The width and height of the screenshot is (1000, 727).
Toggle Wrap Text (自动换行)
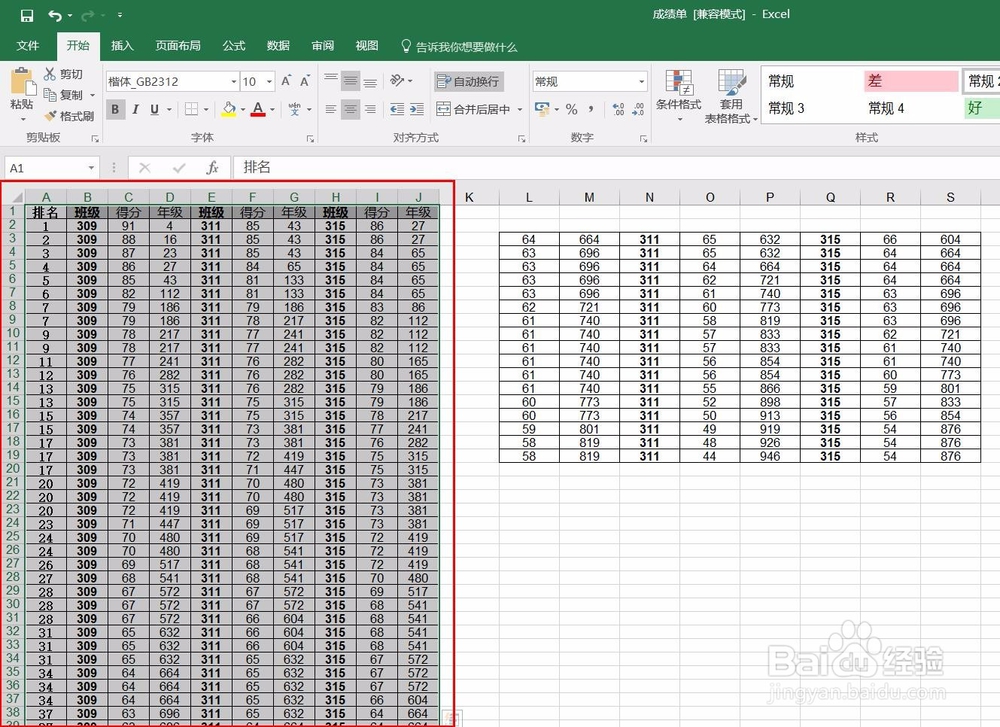[469, 81]
